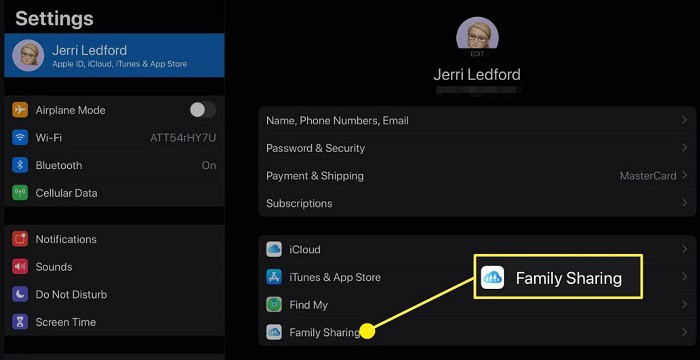Image resolution: width=700 pixels, height=360 pixels.
Task: Open Name, Phone Numbers, Email chevron
Action: pos(684,120)
